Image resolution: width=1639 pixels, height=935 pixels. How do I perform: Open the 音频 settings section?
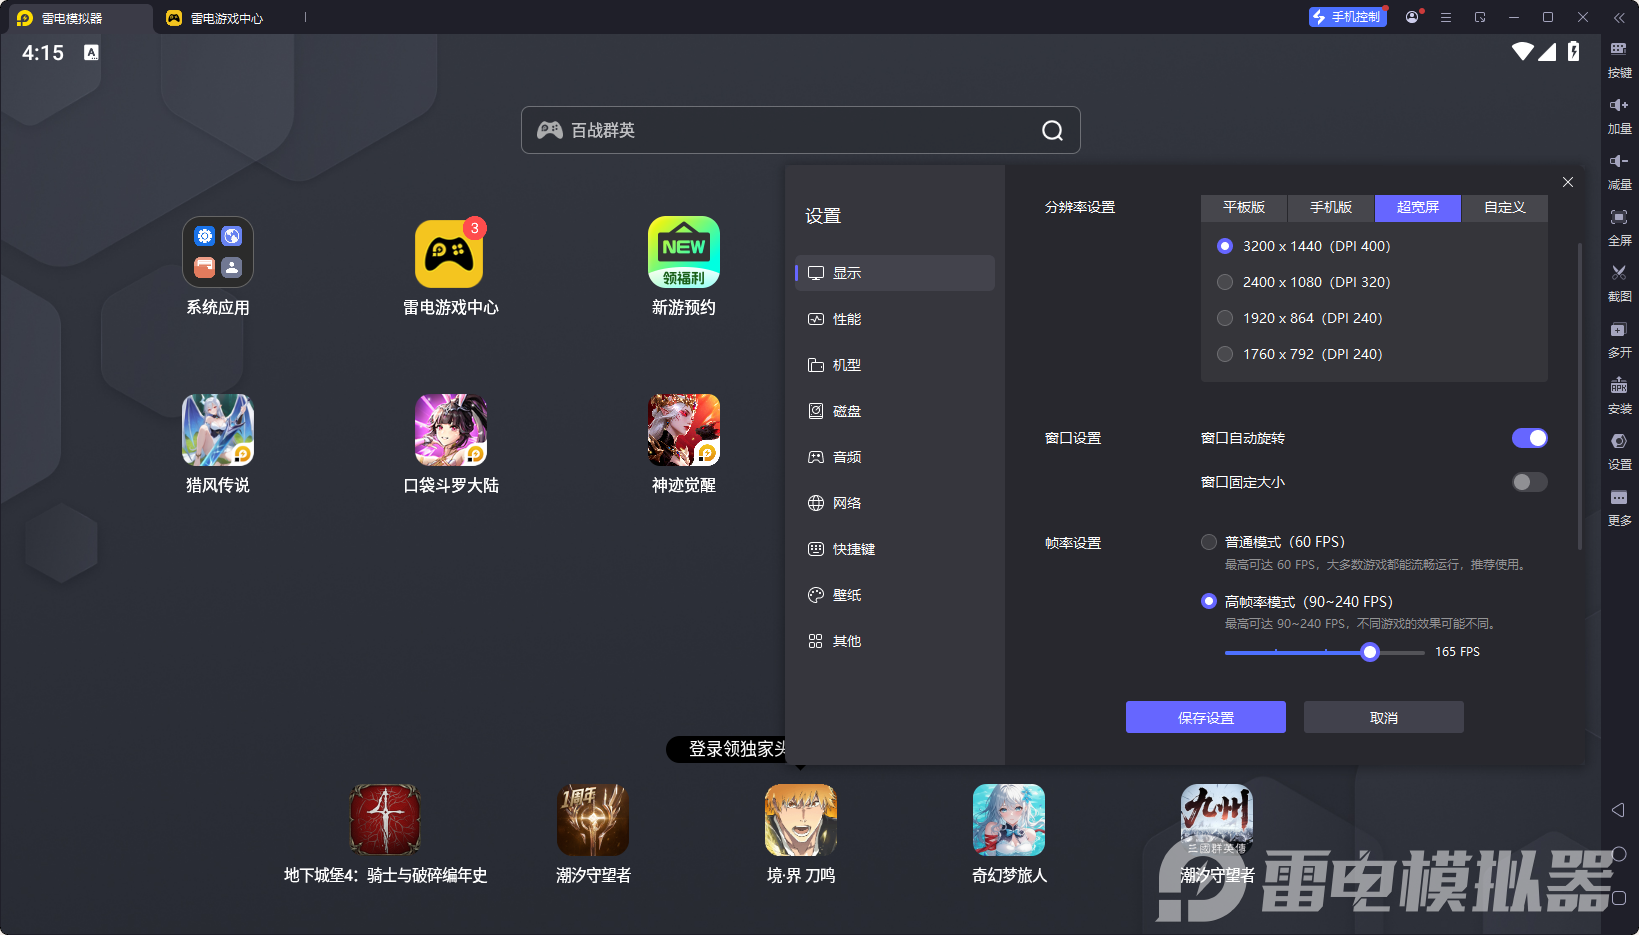[895, 457]
